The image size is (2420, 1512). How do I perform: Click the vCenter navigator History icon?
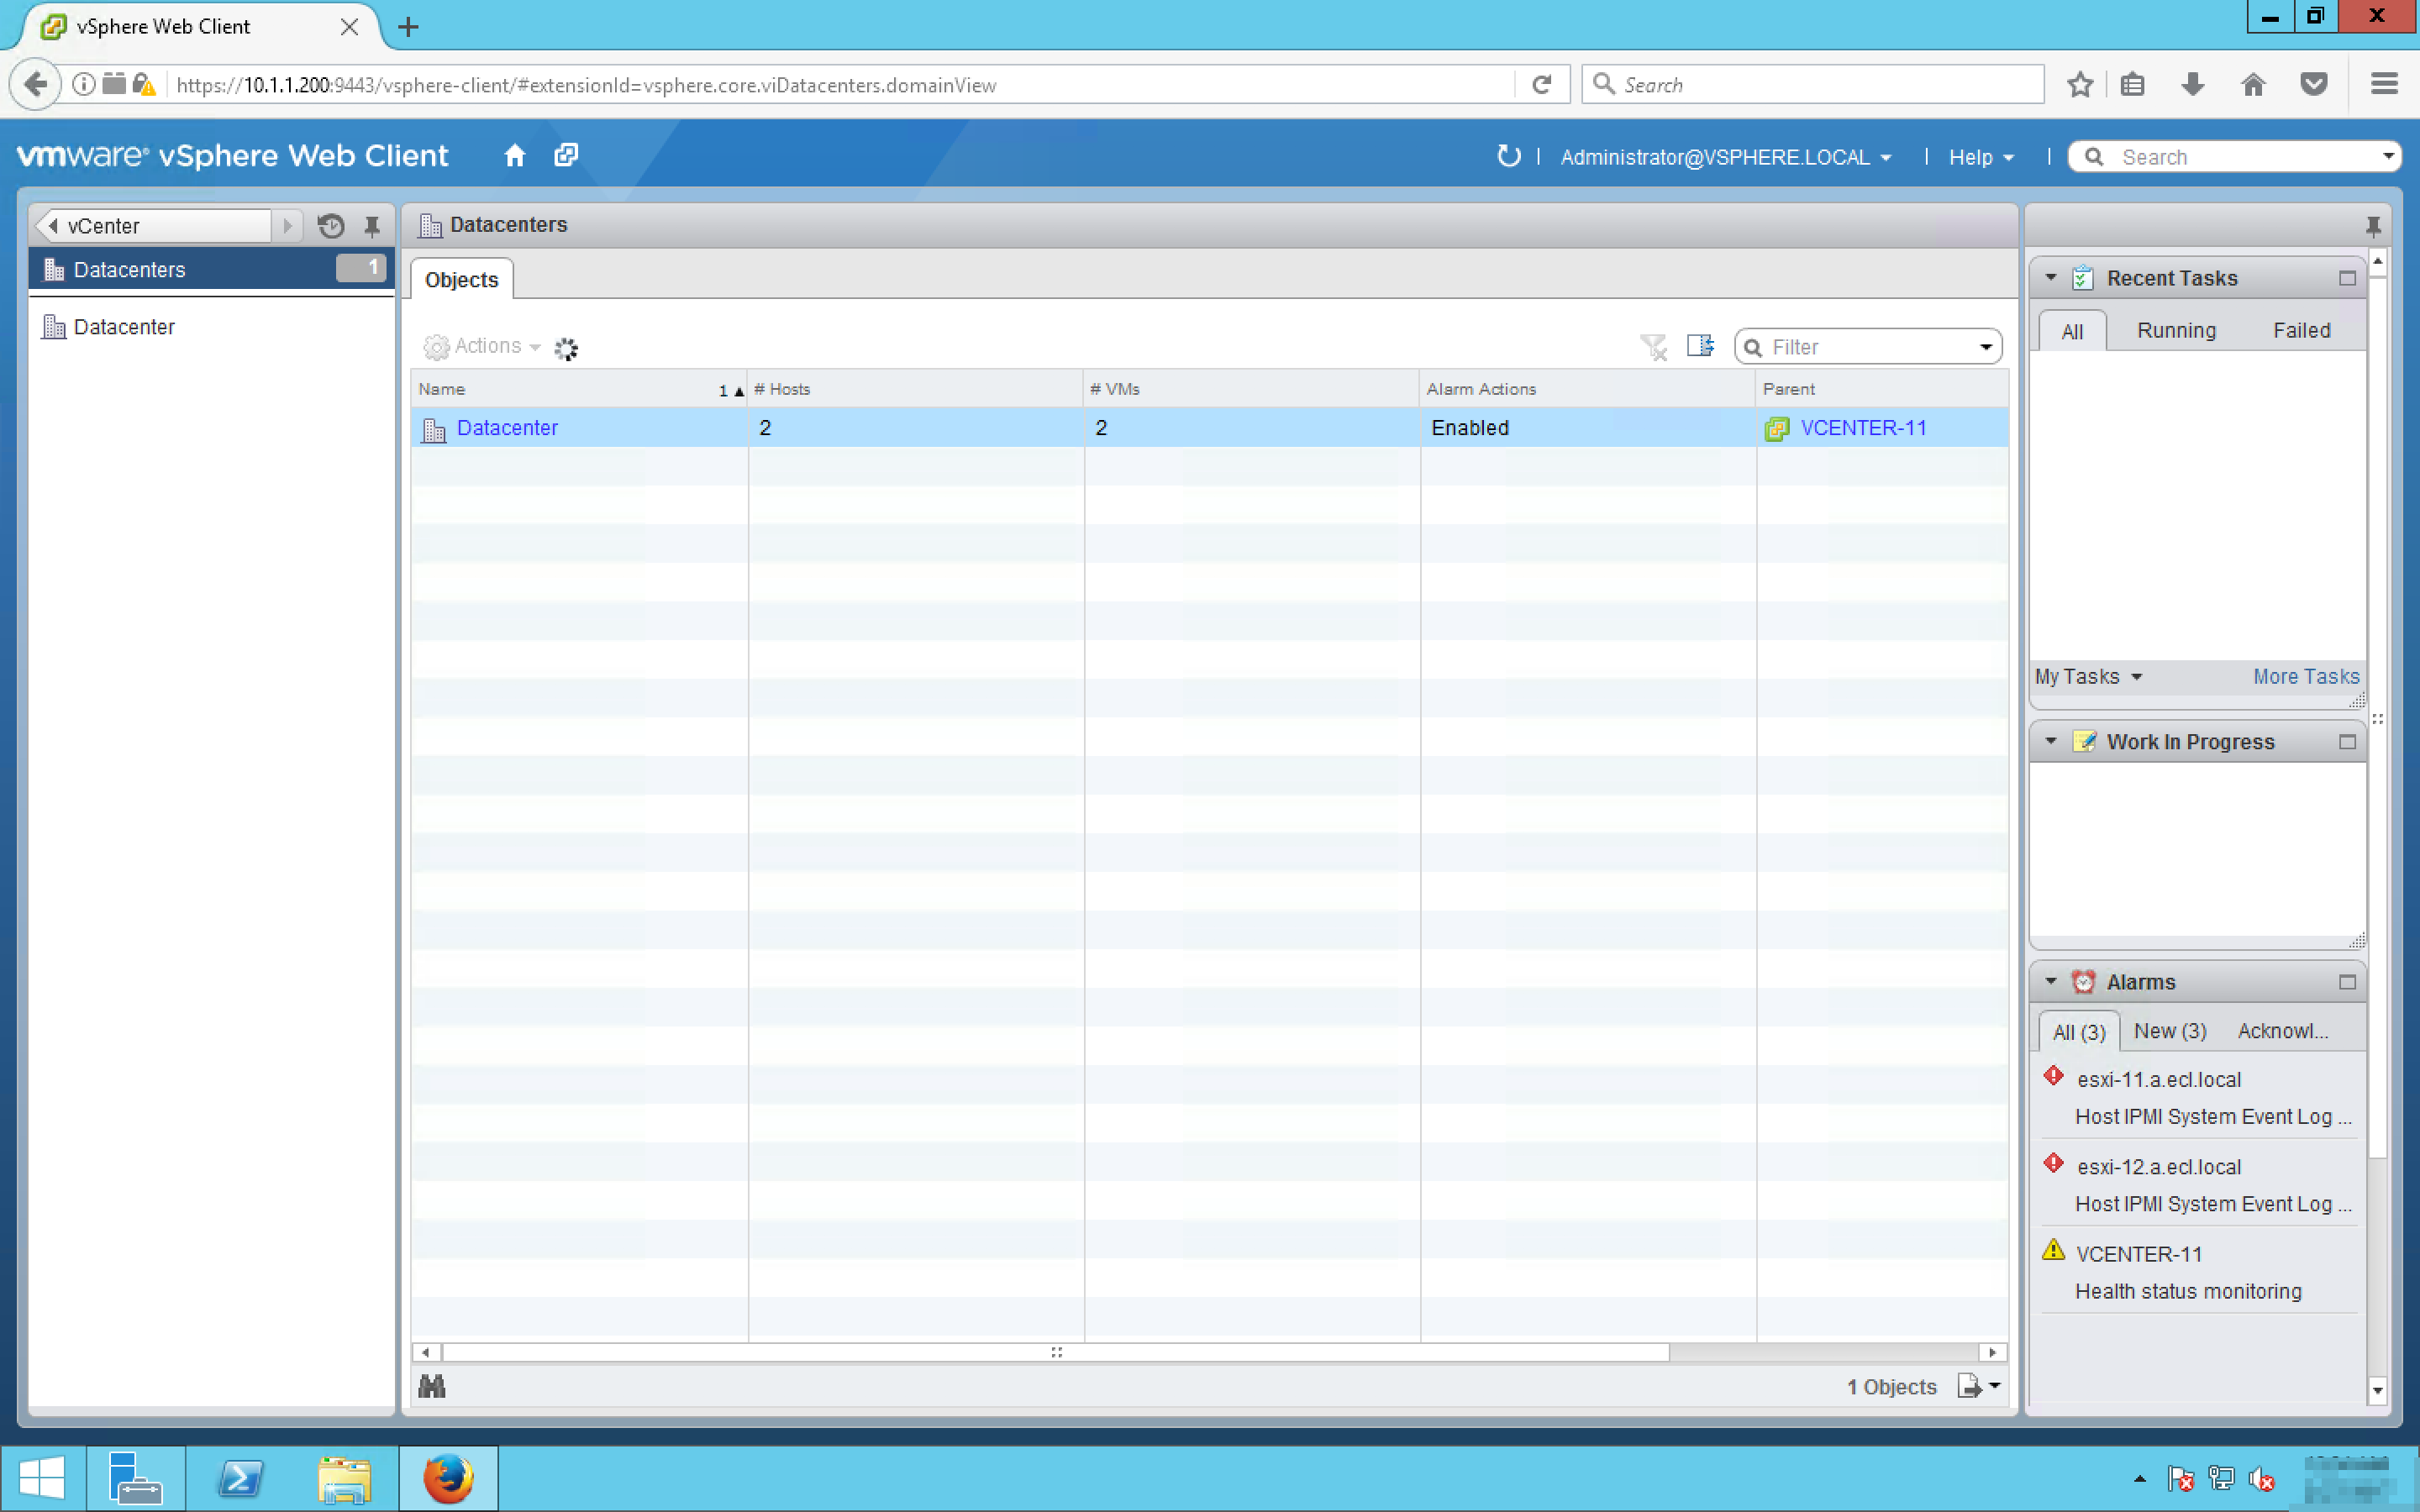[x=331, y=226]
